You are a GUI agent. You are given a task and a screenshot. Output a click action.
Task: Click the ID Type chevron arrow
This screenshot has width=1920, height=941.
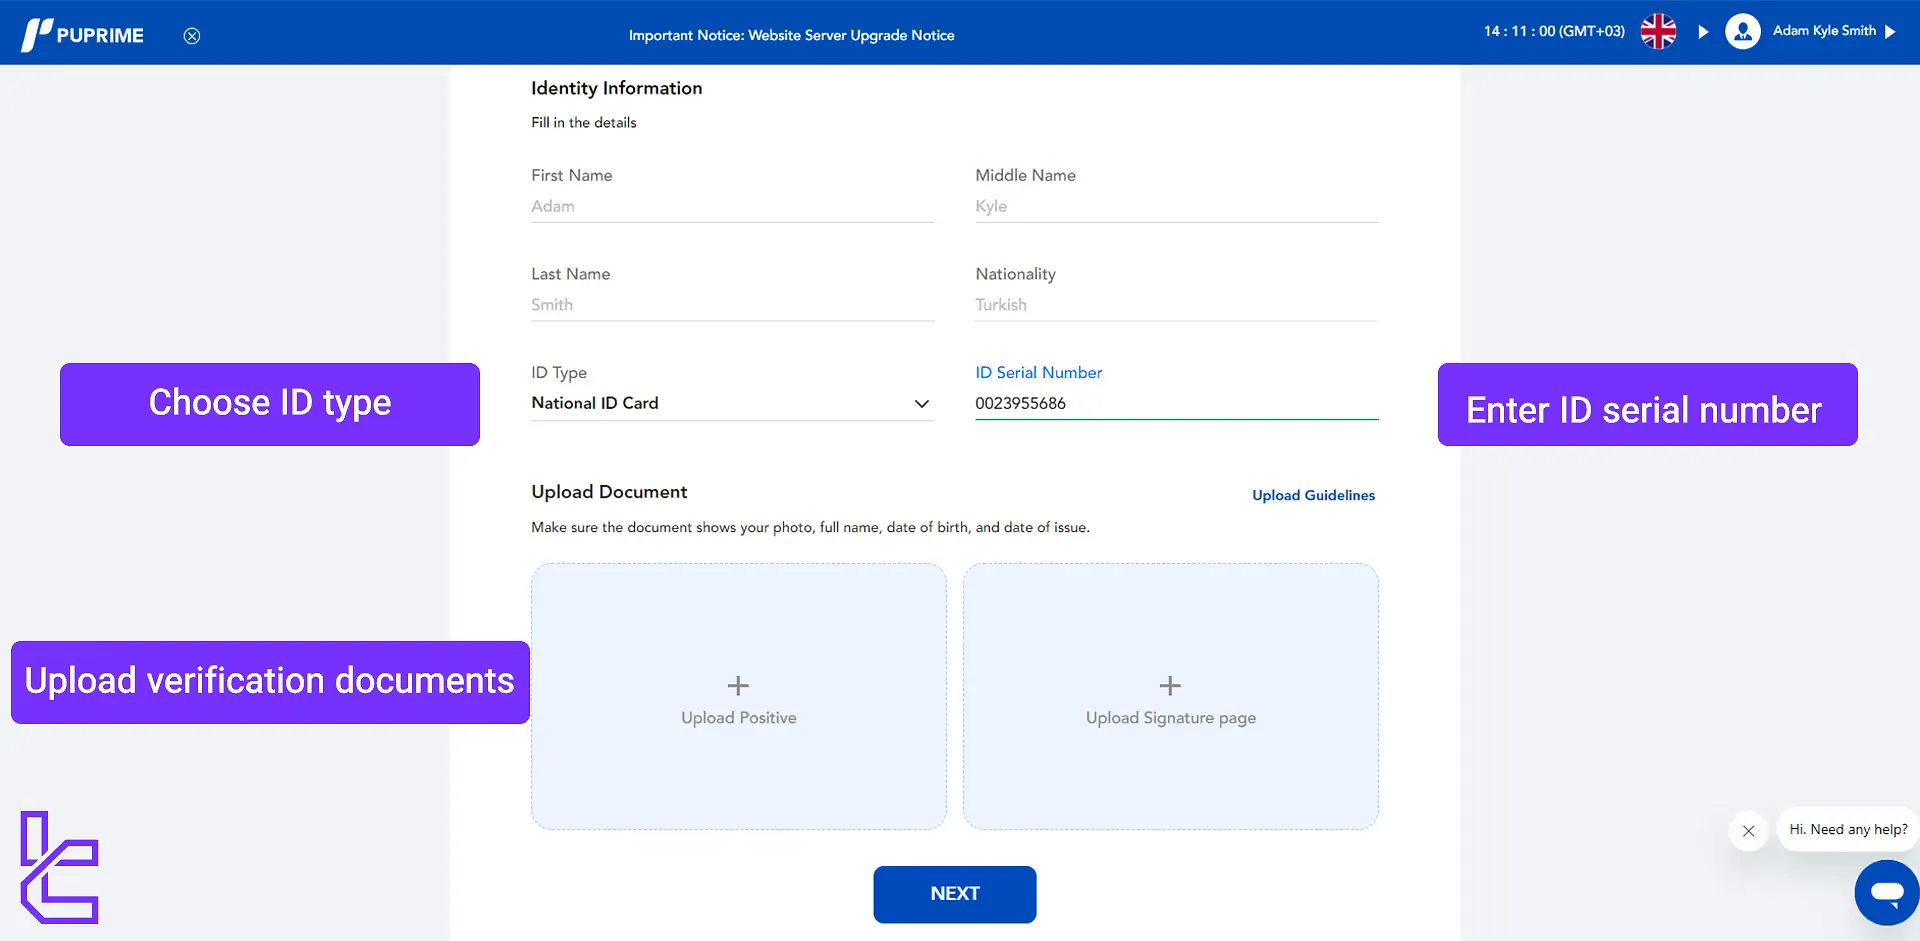tap(921, 404)
